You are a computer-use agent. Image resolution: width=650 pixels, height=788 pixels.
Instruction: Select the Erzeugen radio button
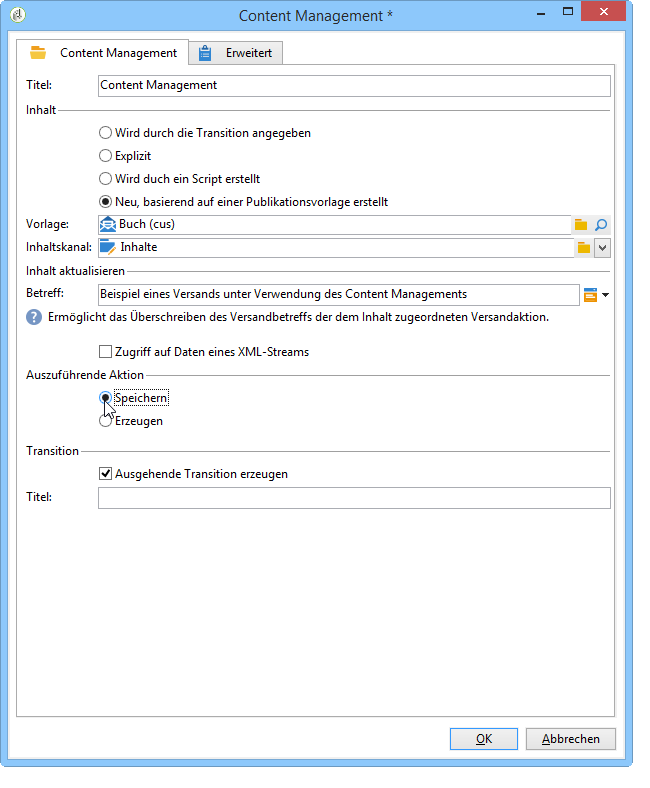pos(131,421)
